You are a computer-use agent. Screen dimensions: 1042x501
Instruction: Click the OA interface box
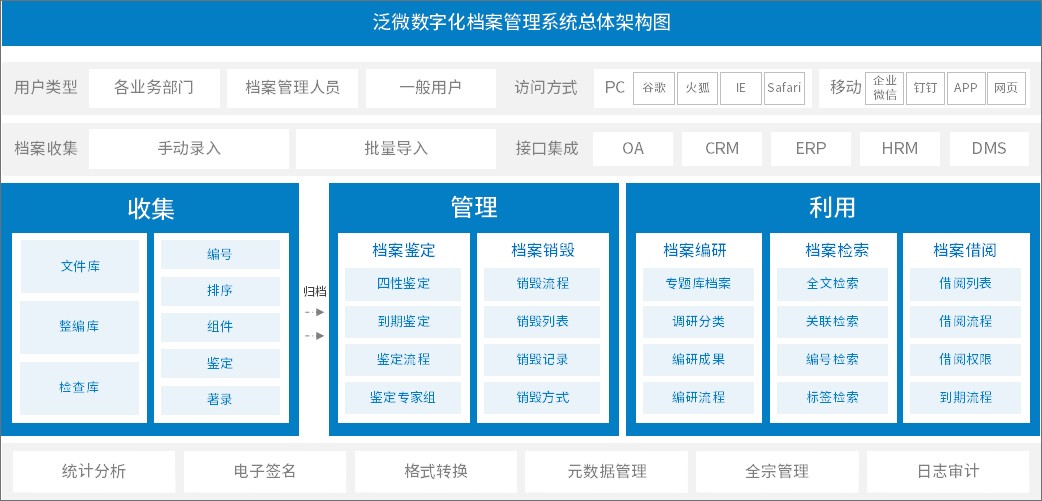[633, 149]
